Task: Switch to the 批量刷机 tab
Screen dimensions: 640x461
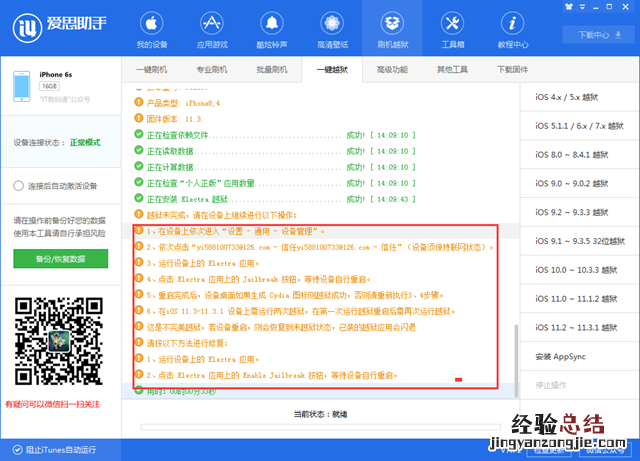Action: (x=272, y=69)
